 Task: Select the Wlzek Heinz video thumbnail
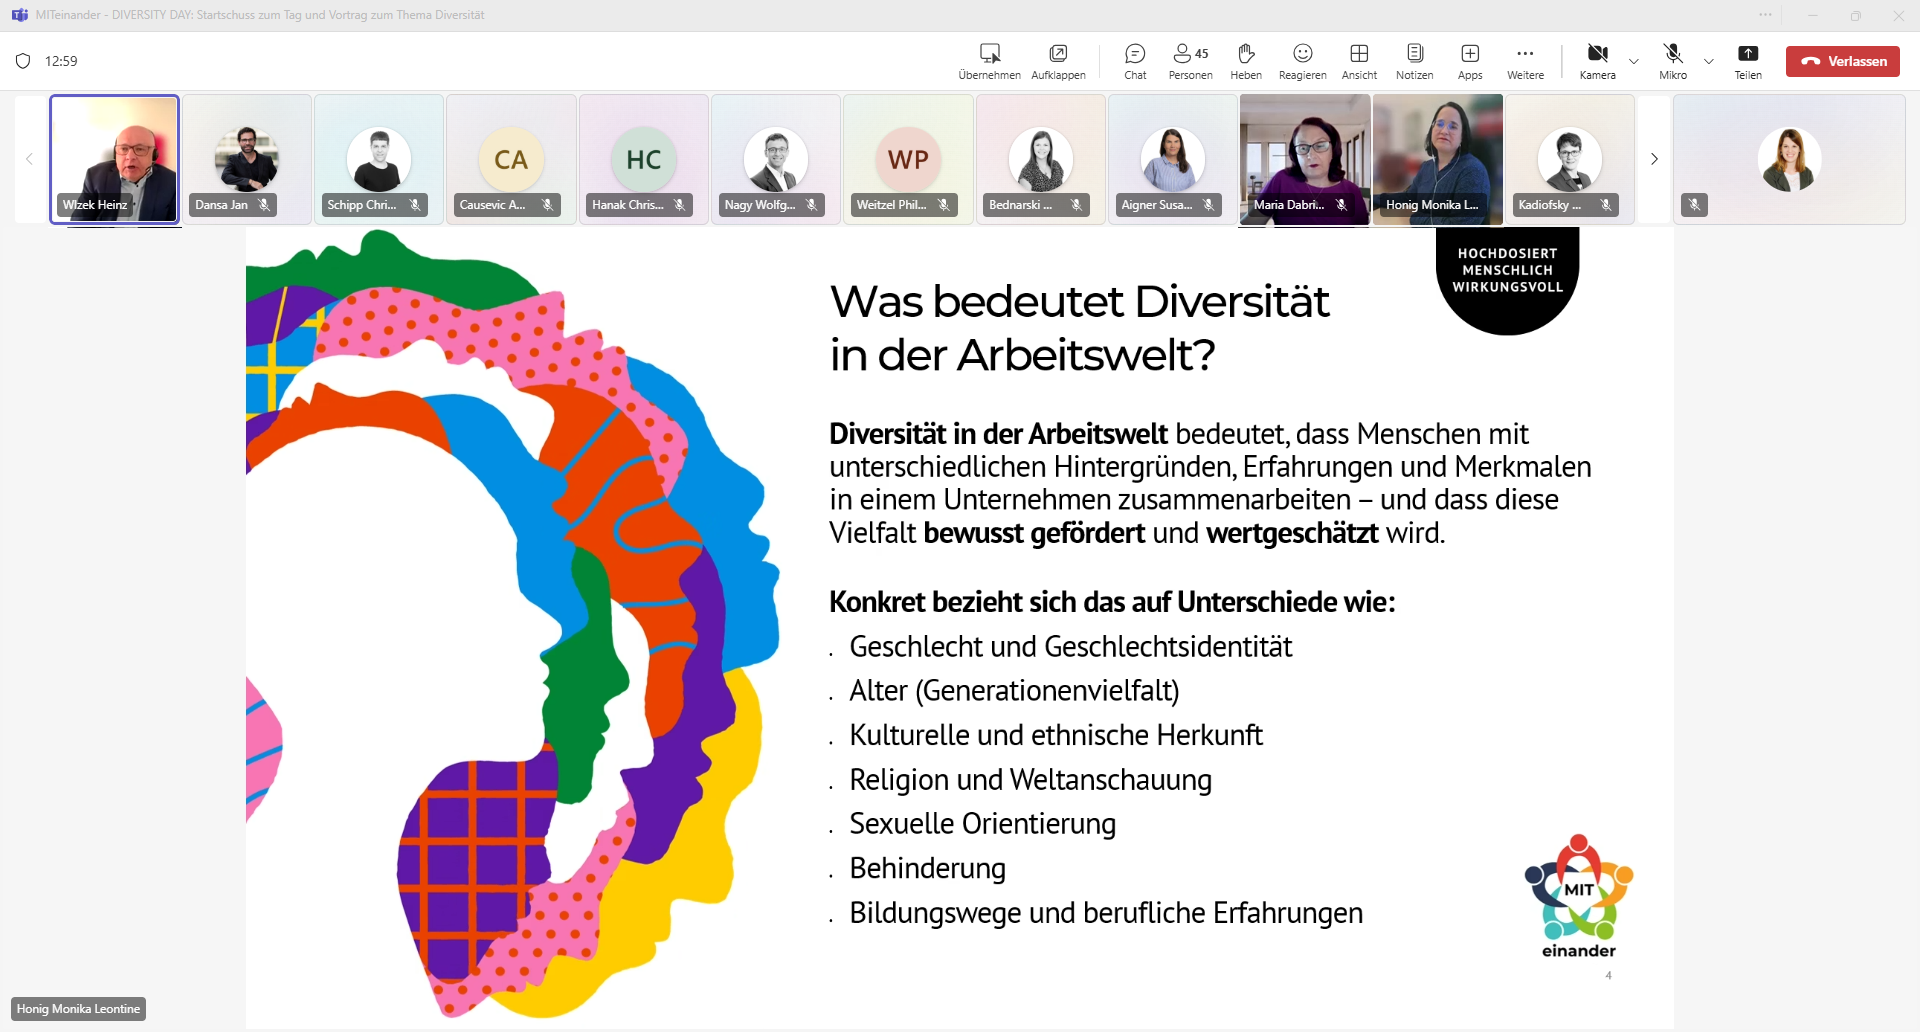115,158
